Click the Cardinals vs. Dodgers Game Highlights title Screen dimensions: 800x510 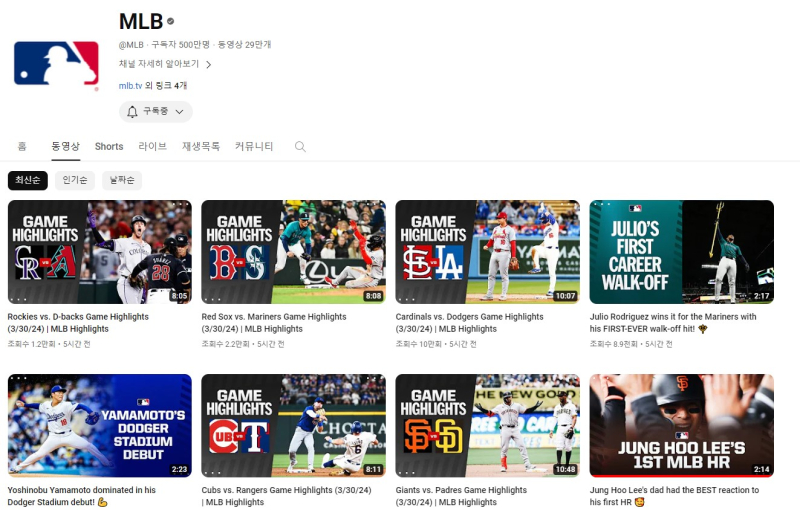[469, 323]
